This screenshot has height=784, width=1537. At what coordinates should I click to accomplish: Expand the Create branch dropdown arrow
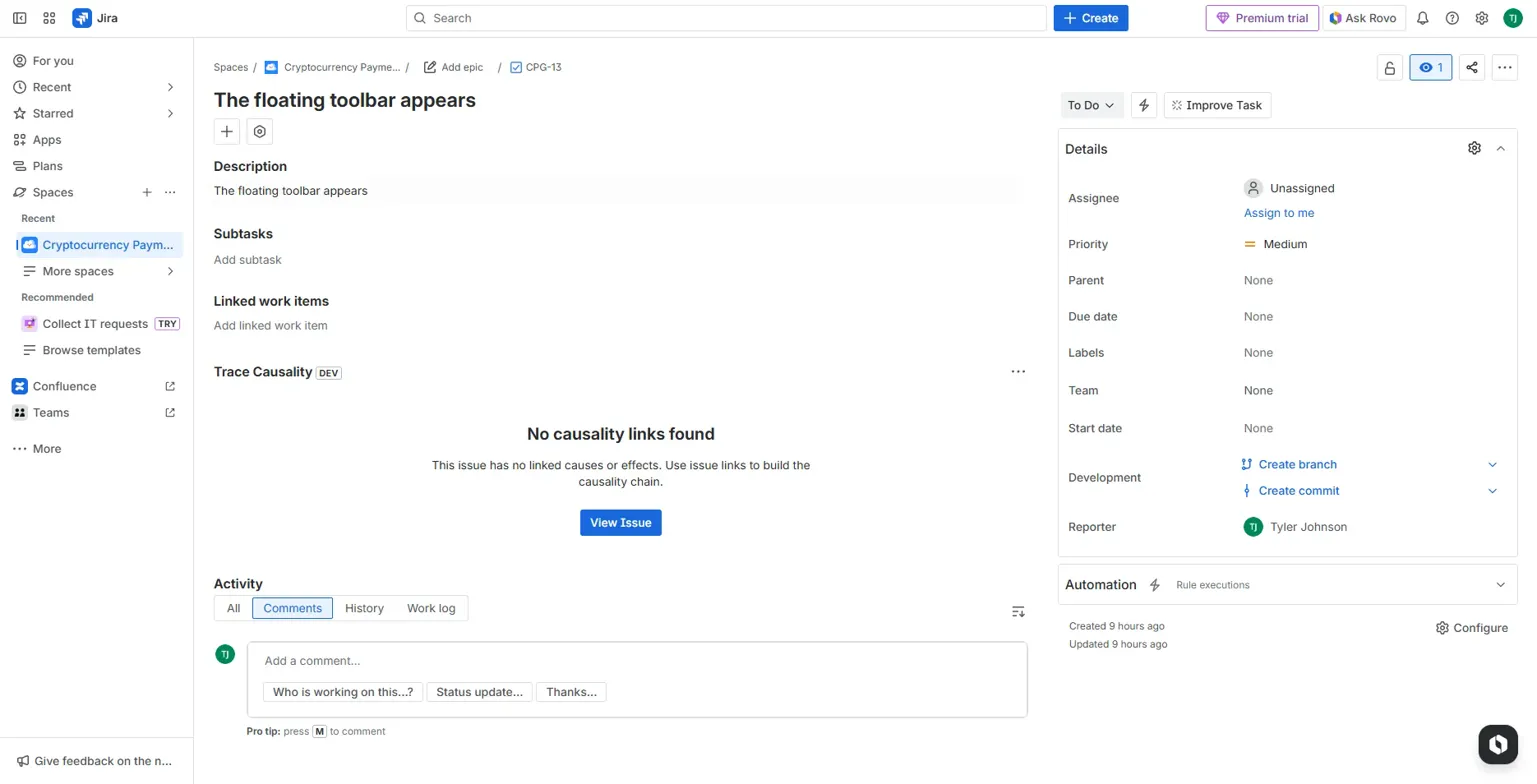(x=1492, y=464)
